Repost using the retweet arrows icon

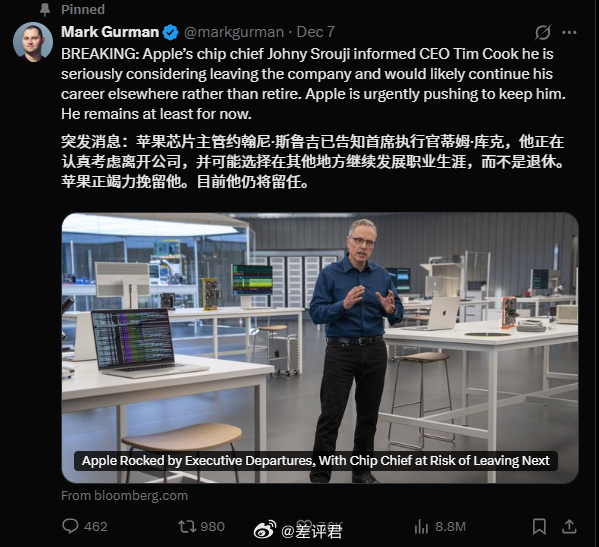(187, 526)
